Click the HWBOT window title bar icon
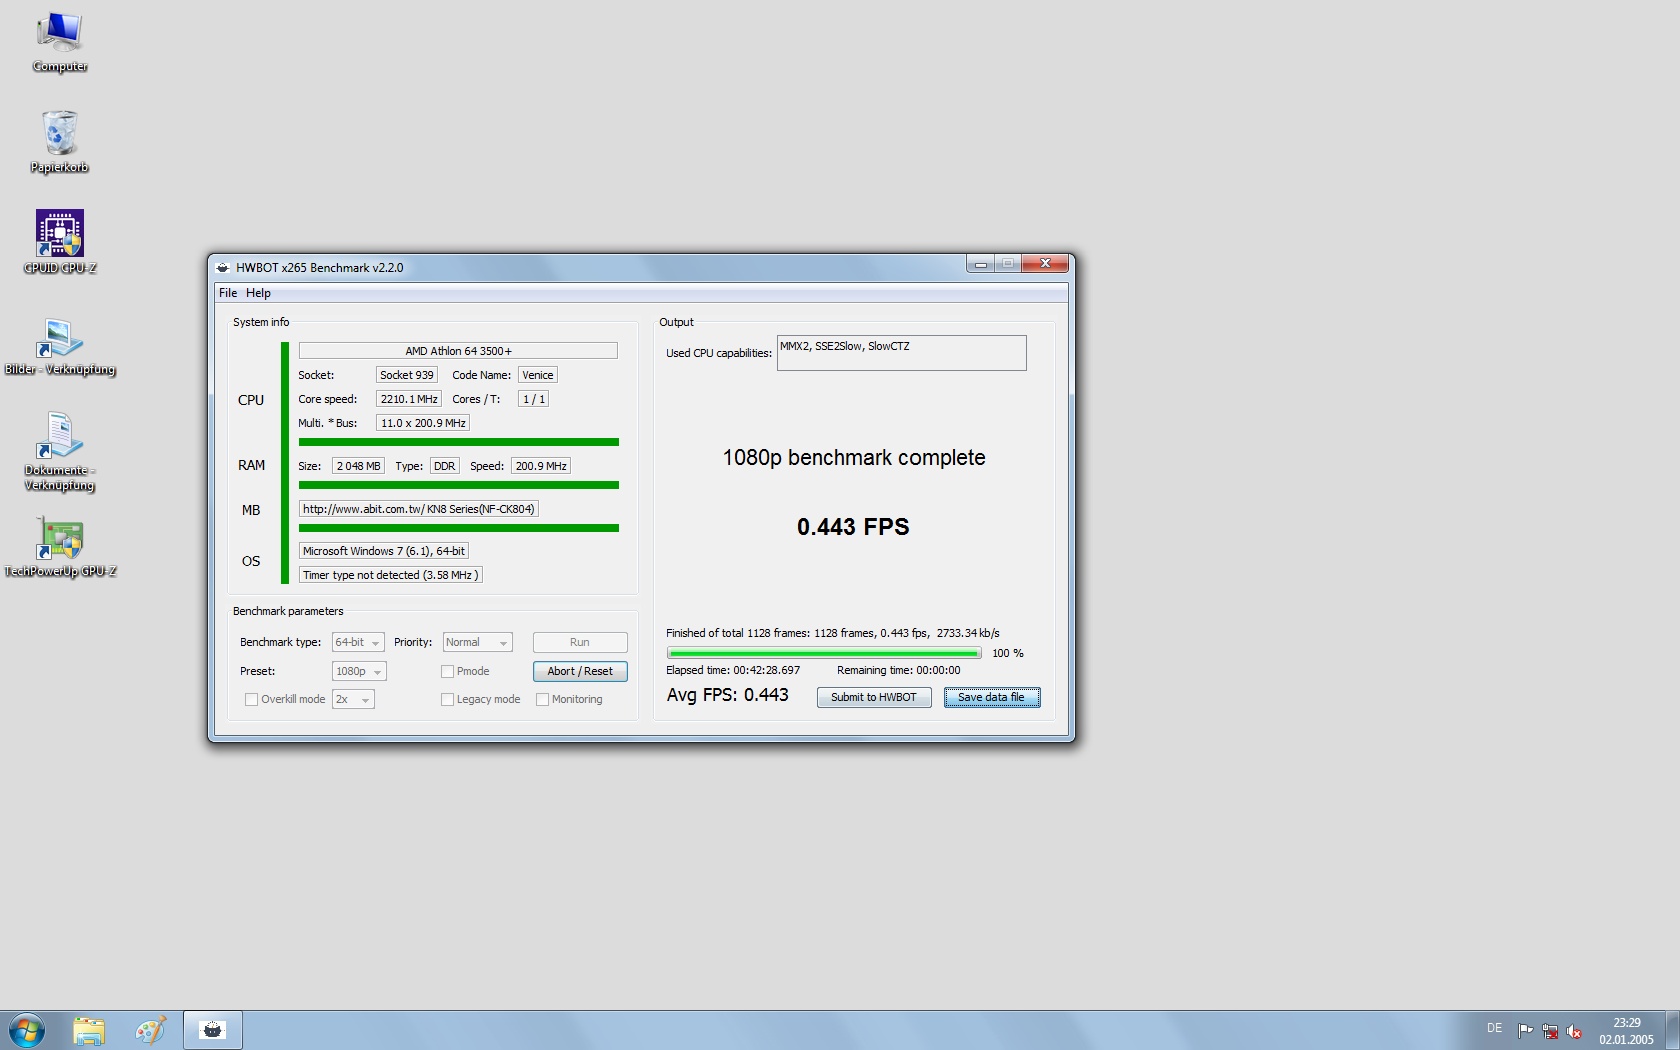1680x1050 pixels. (223, 267)
